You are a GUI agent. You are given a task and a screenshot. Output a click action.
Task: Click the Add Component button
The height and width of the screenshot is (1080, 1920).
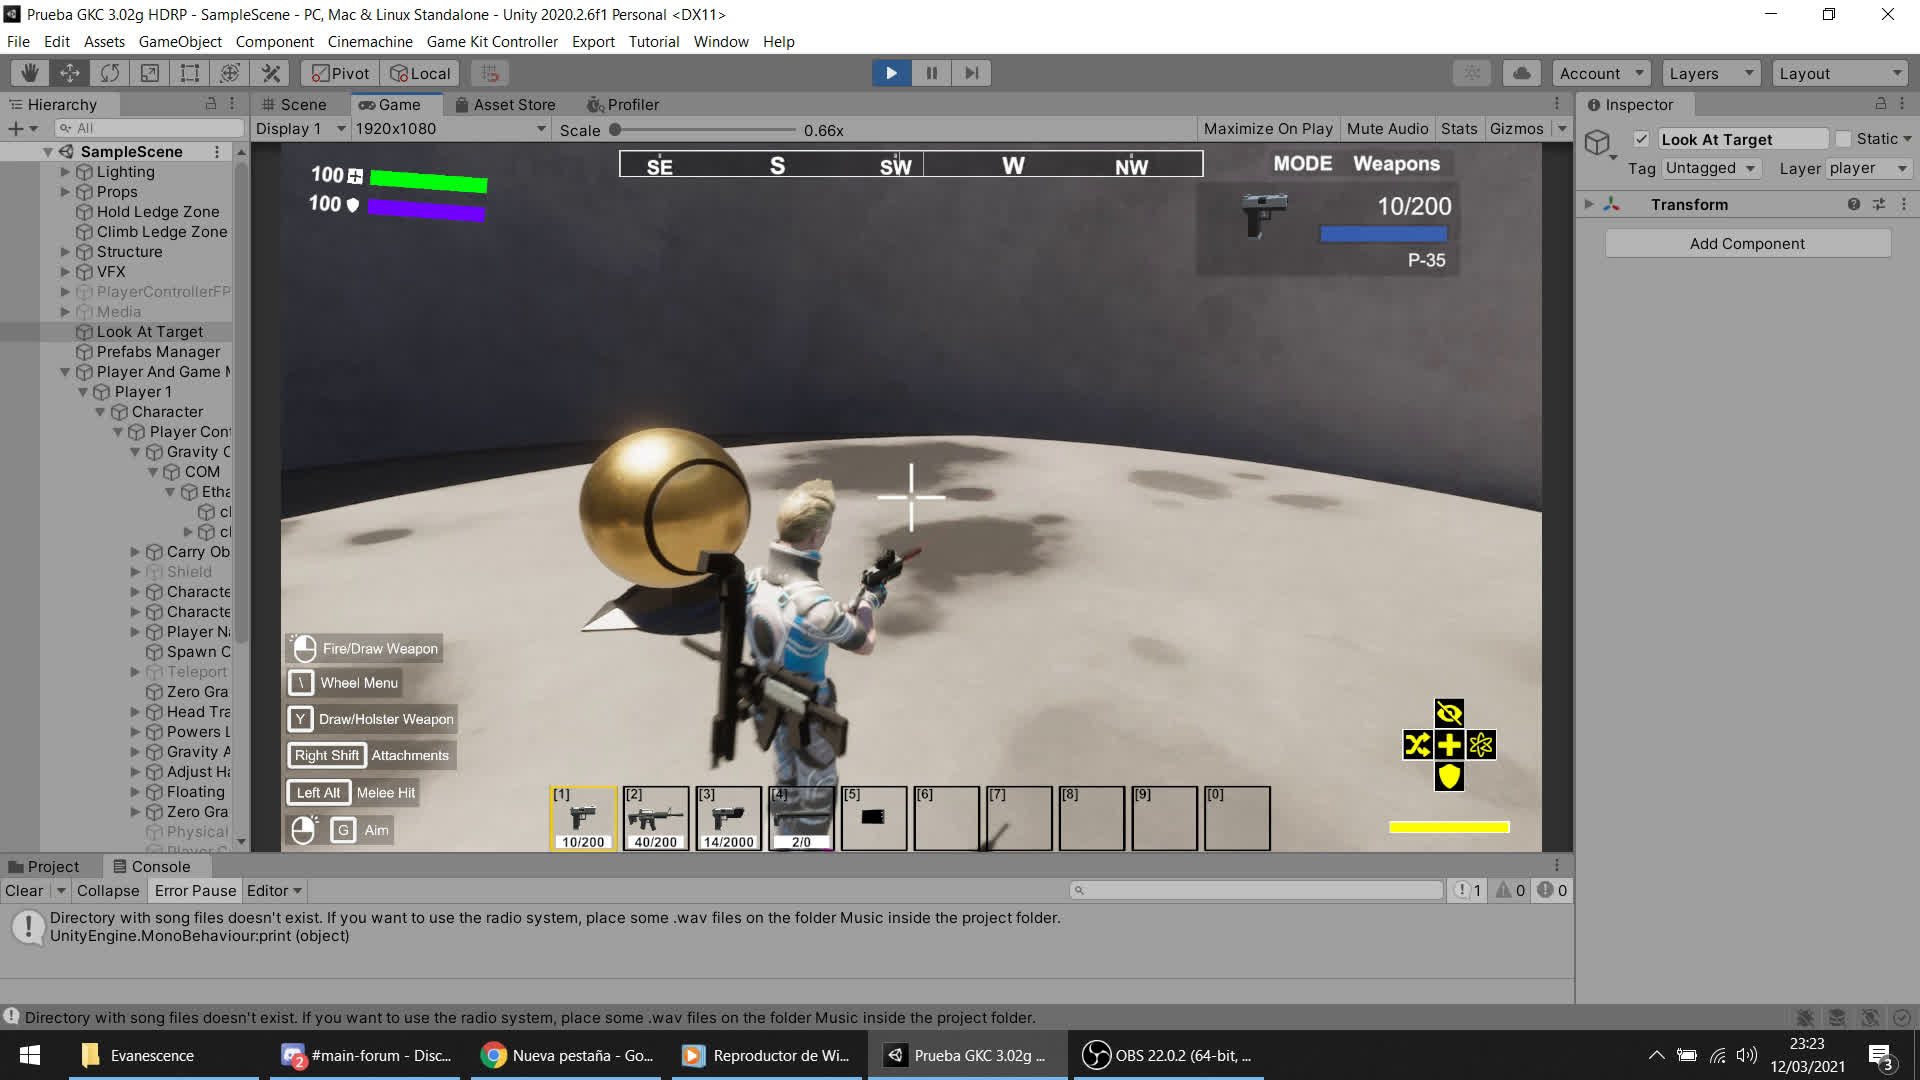pos(1747,243)
